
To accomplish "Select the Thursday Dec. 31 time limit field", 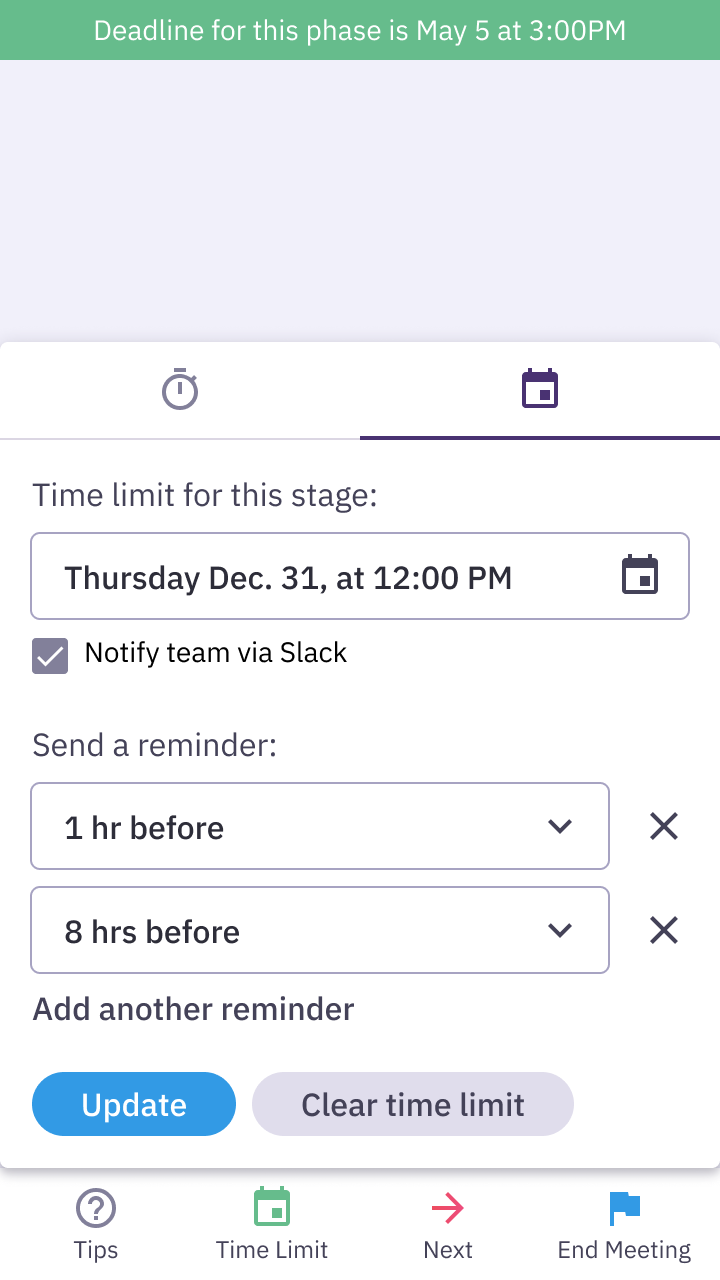I will 300,576.
